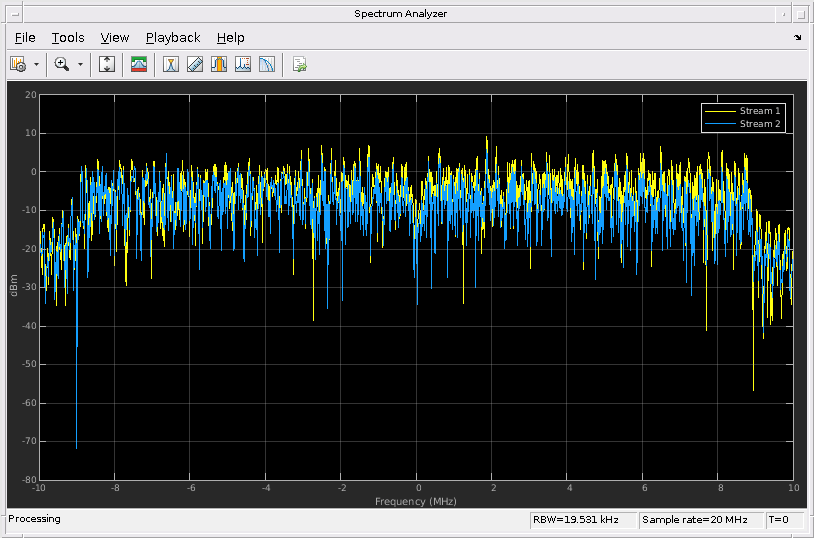
Task: Toggle Stream 2 visibility in legend
Action: pos(760,124)
